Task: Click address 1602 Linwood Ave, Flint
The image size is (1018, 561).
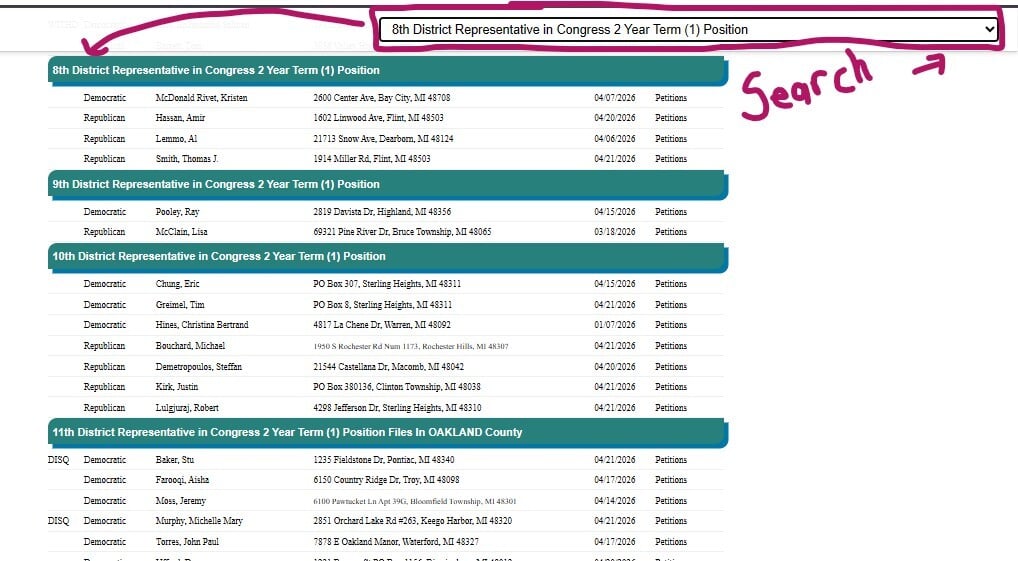Action: click(x=379, y=118)
